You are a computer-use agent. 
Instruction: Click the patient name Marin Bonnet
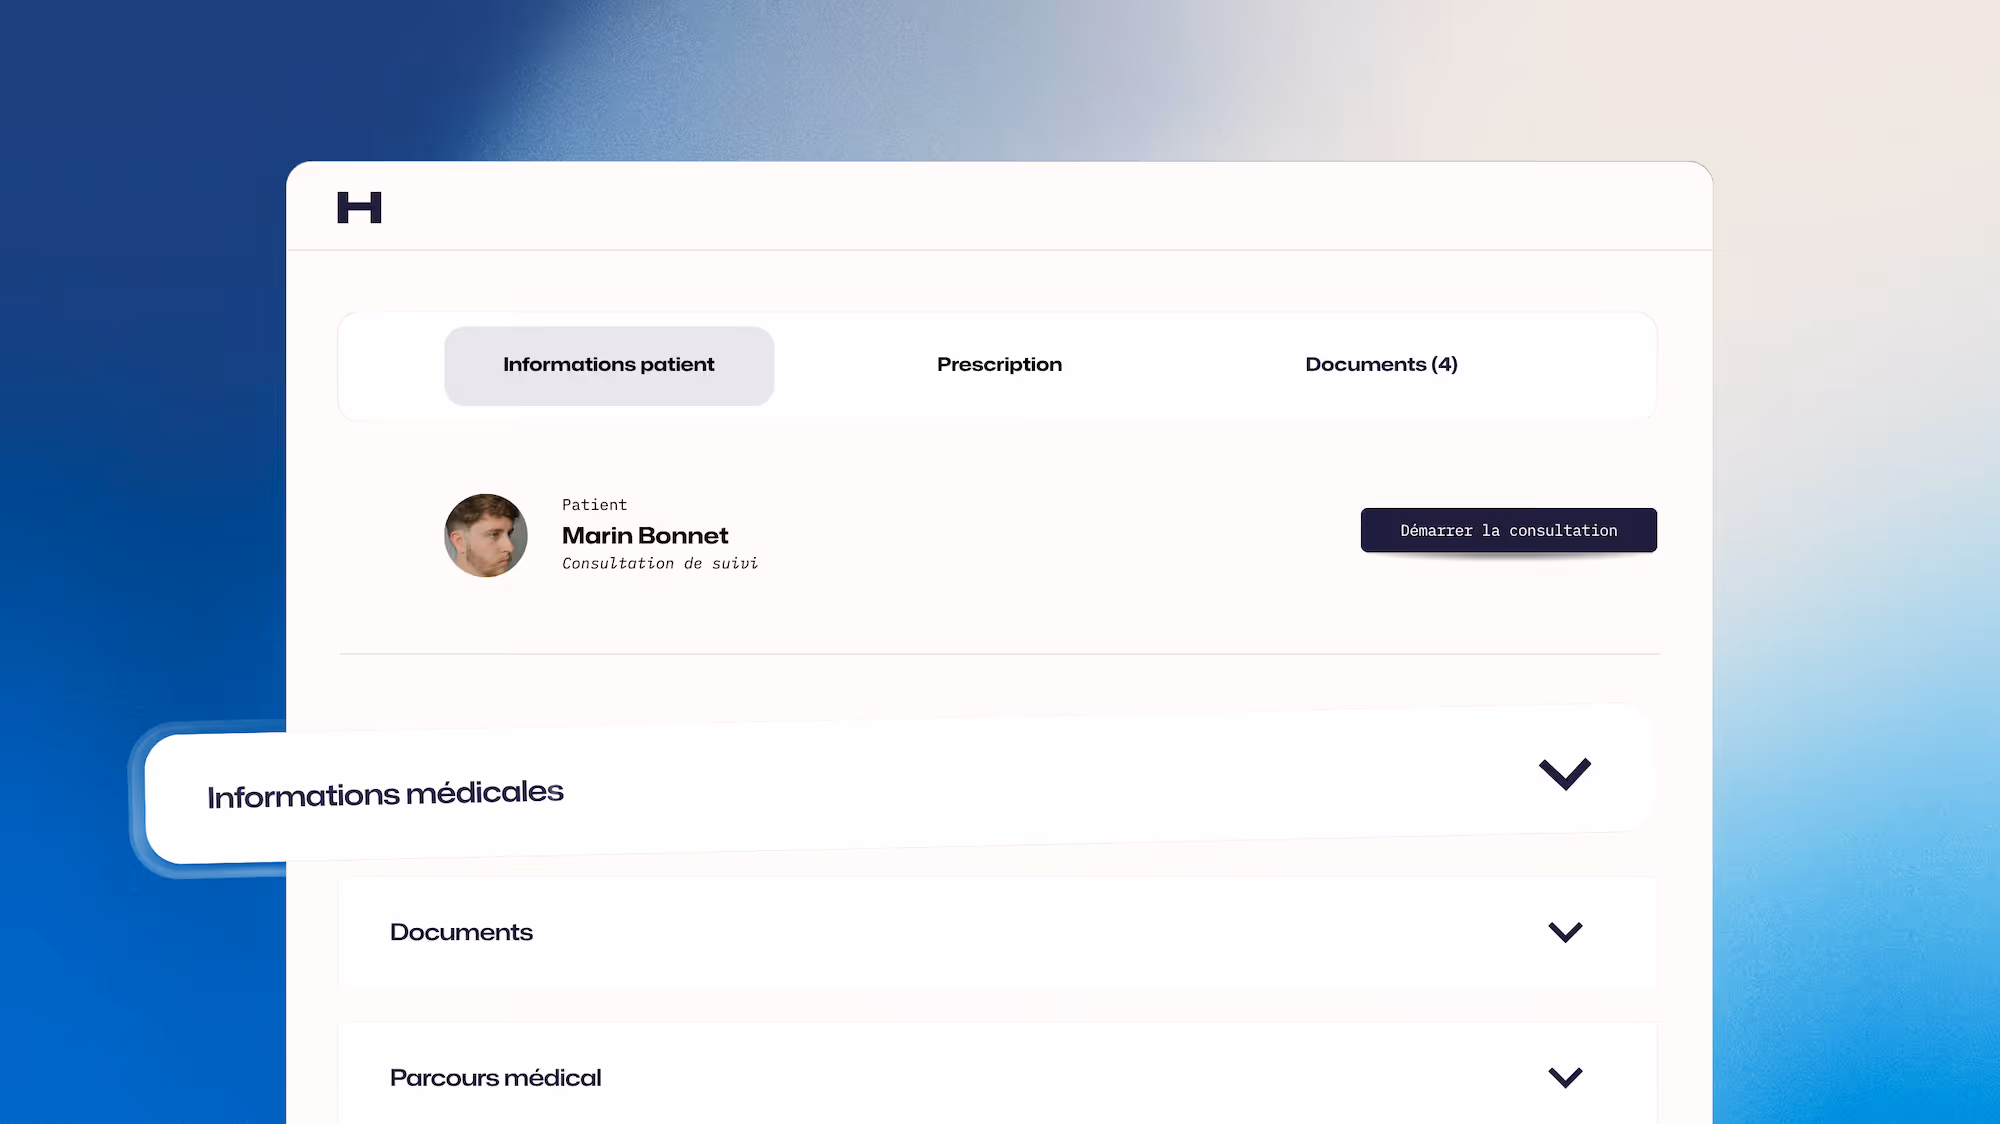(645, 536)
